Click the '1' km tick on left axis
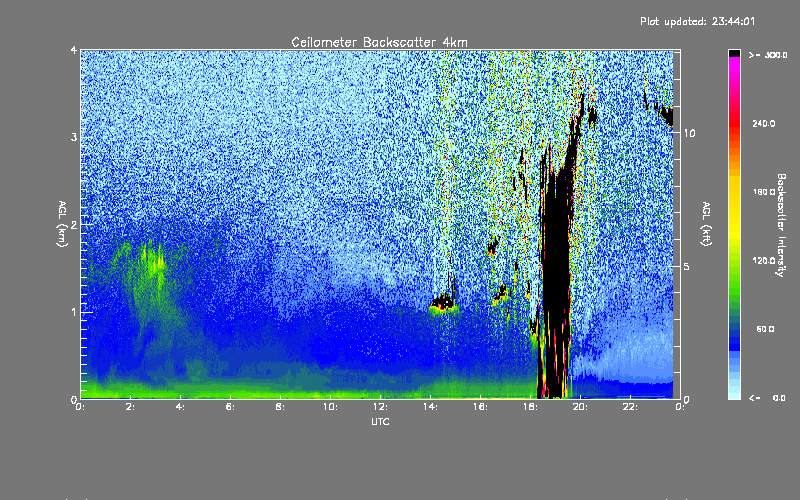Viewport: 800px width, 500px height. 74,312
